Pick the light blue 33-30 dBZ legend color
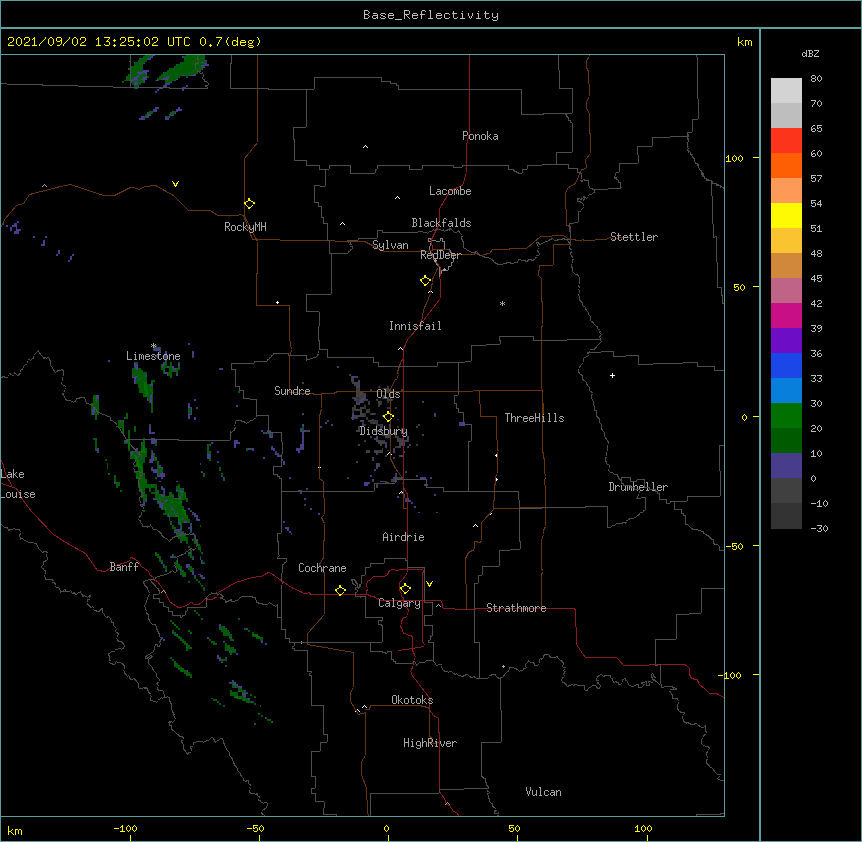The height and width of the screenshot is (842, 862). coord(786,390)
